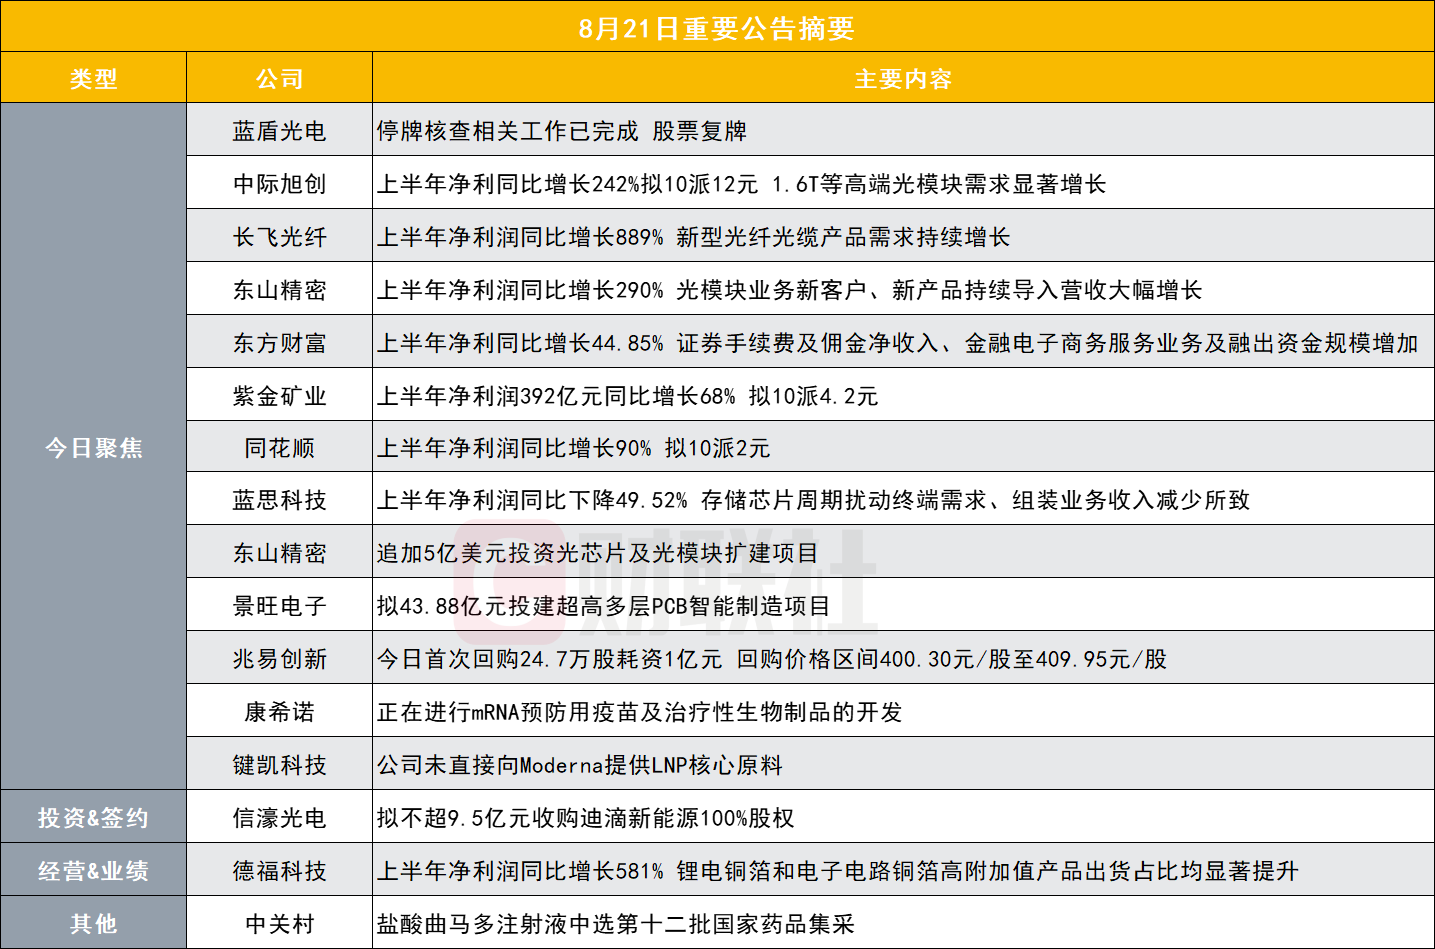Select company cell "紫金矿业"
The image size is (1435, 949).
(x=280, y=396)
